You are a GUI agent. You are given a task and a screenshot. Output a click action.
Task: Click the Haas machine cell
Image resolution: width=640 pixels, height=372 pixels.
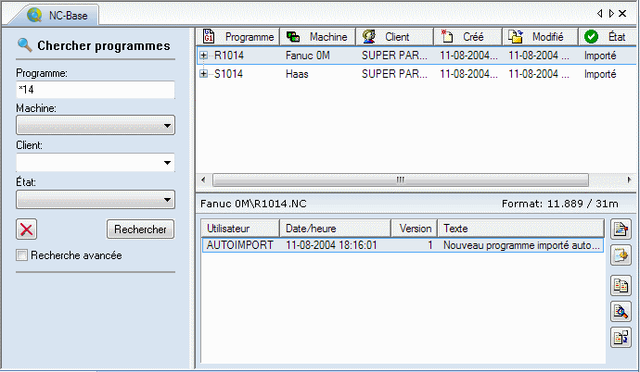tap(297, 74)
